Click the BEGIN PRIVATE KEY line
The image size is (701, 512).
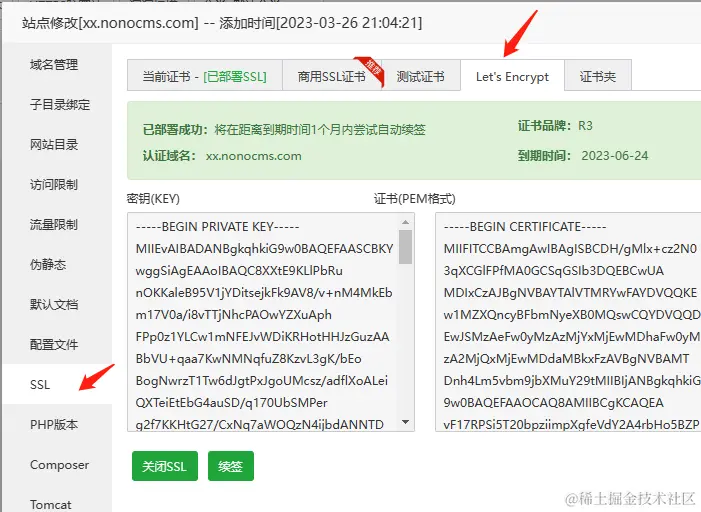click(x=217, y=227)
